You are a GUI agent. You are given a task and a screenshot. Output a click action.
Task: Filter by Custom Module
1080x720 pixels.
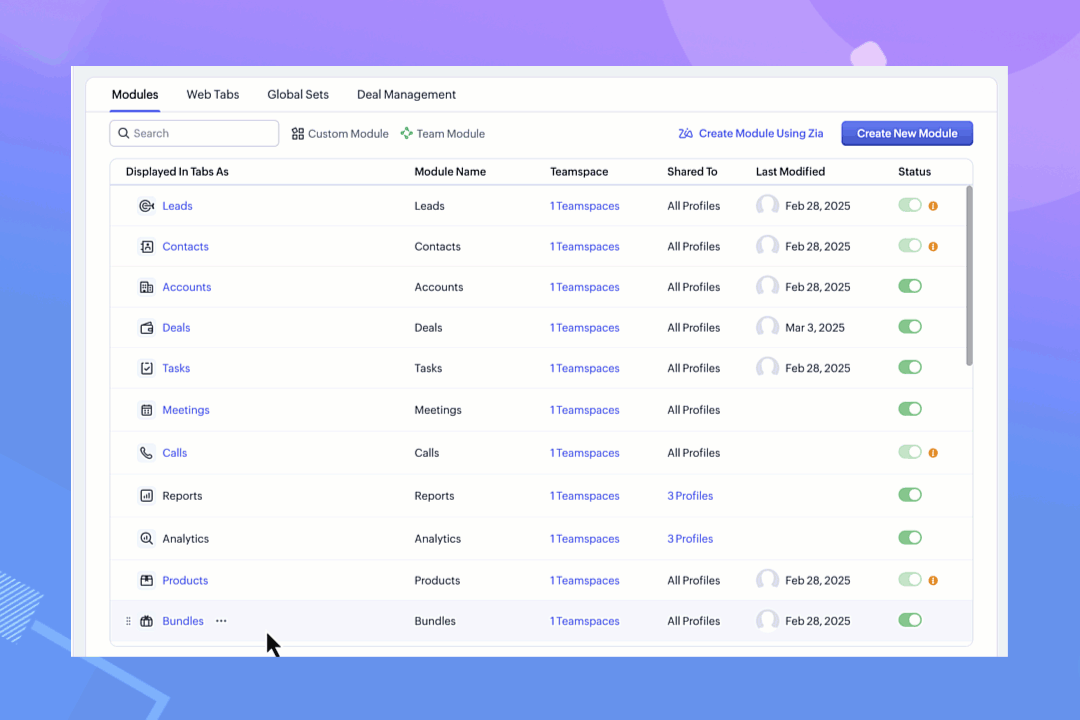pyautogui.click(x=340, y=134)
